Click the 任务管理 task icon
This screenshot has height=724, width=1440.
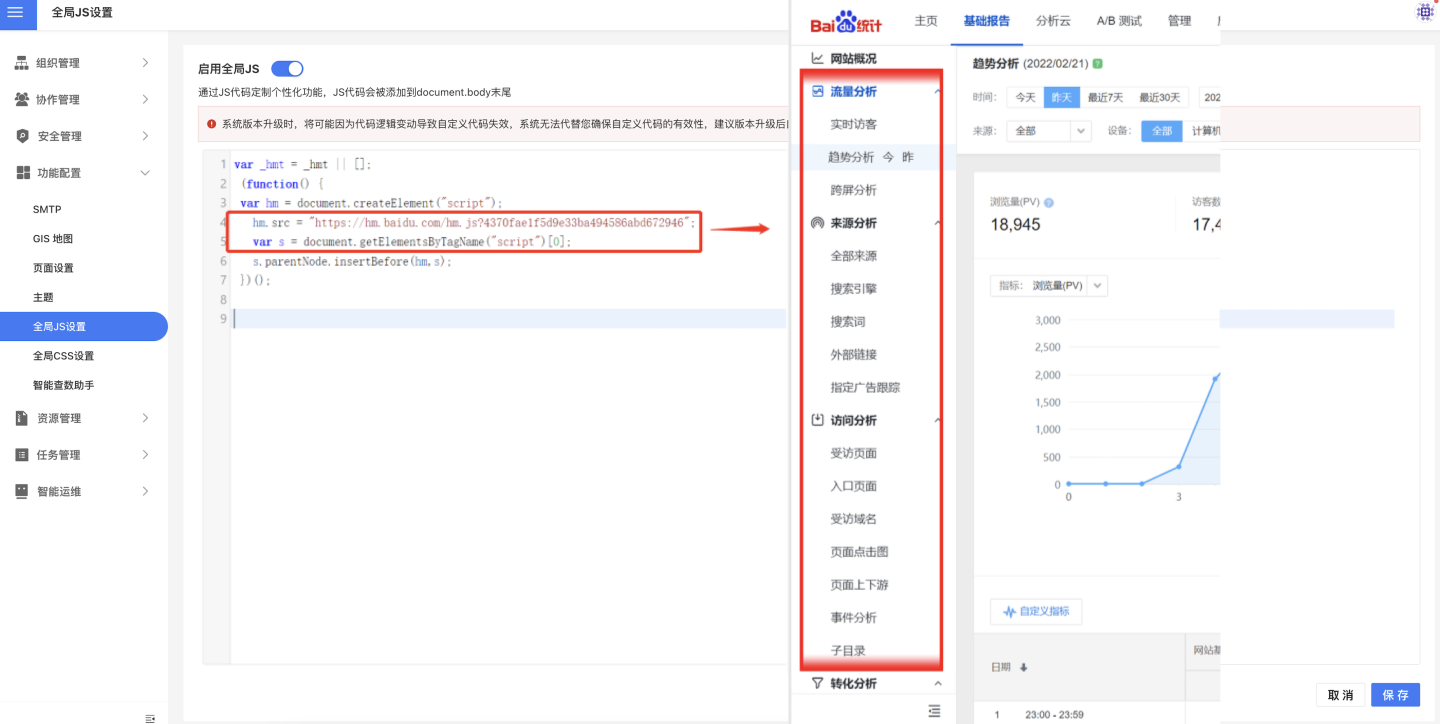pyautogui.click(x=22, y=455)
